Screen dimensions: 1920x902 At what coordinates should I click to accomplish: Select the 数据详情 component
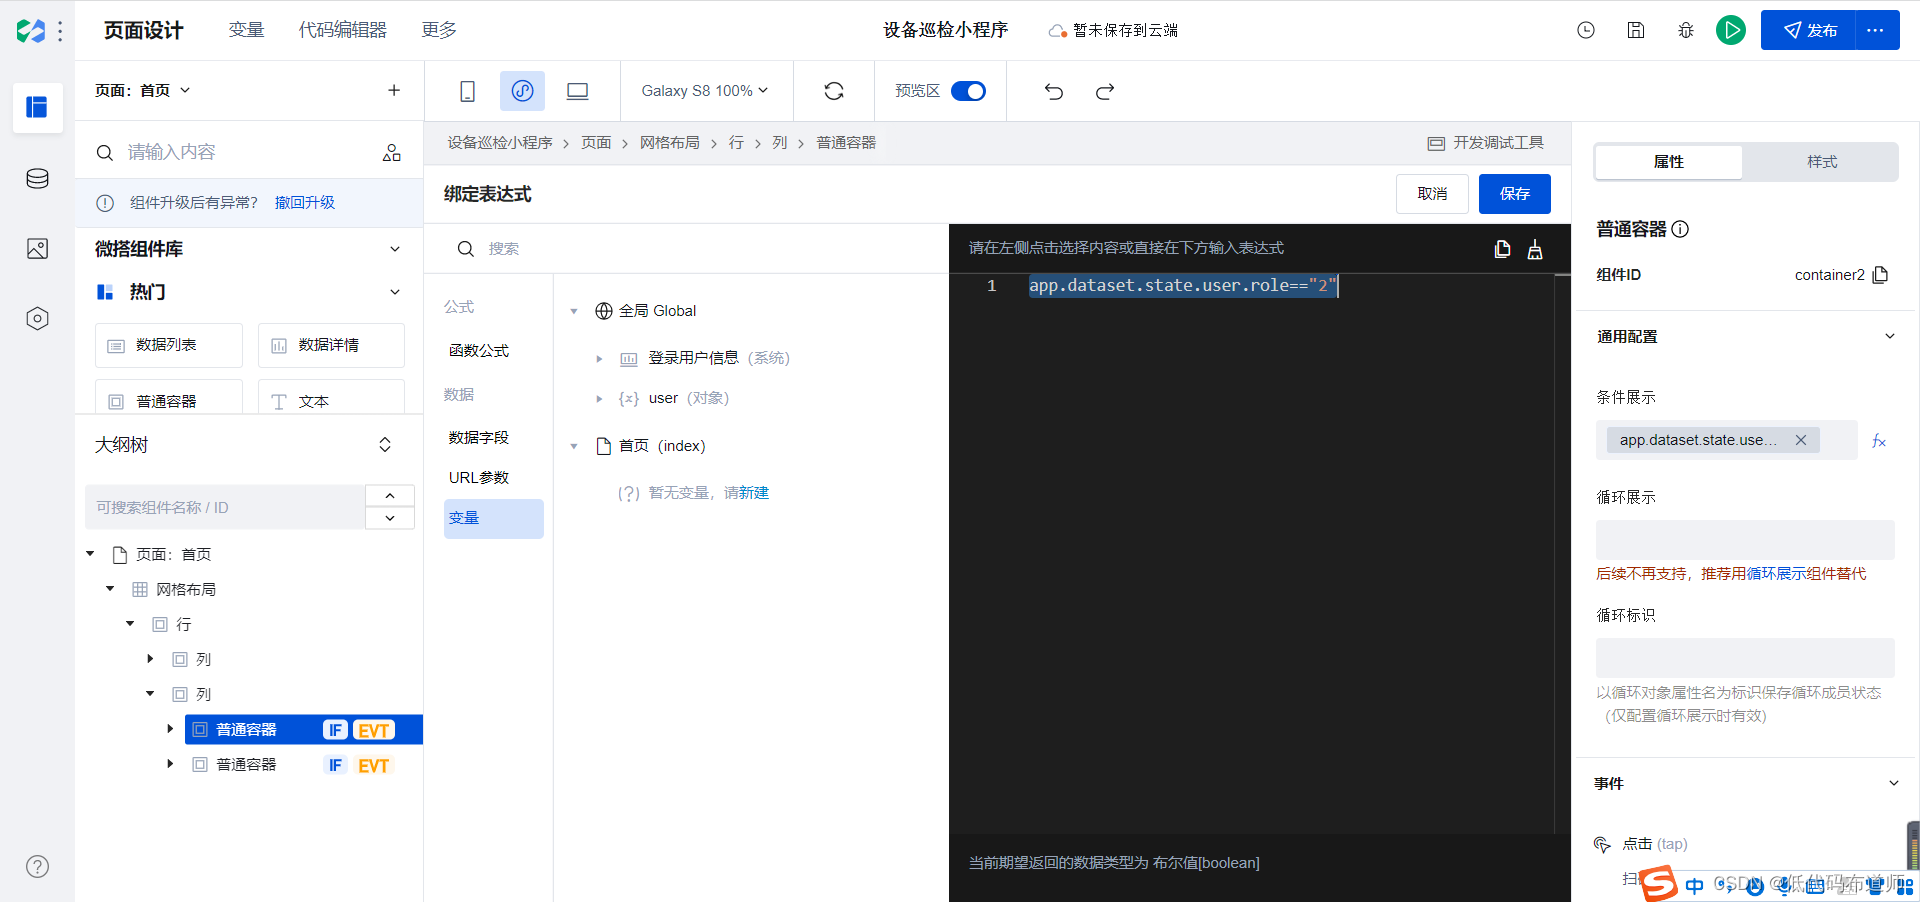pyautogui.click(x=331, y=345)
